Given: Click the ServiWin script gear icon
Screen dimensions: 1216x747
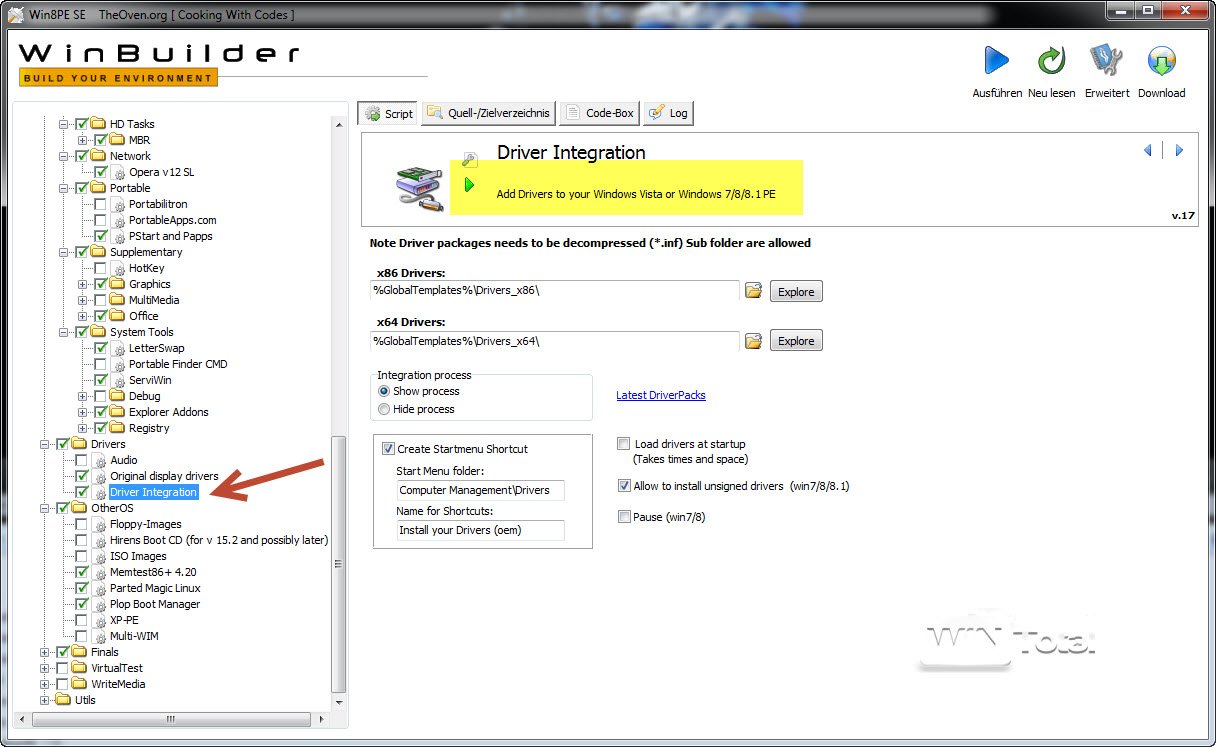Looking at the screenshot, I should point(119,380).
